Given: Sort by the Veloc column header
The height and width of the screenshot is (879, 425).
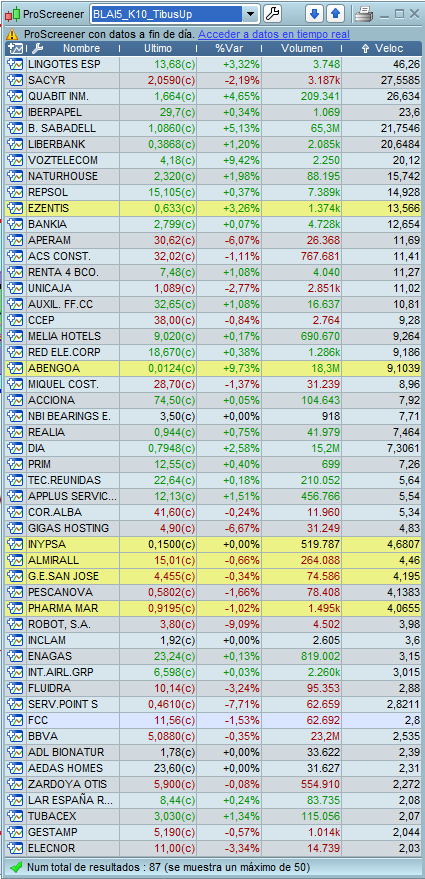Looking at the screenshot, I should pyautogui.click(x=381, y=49).
